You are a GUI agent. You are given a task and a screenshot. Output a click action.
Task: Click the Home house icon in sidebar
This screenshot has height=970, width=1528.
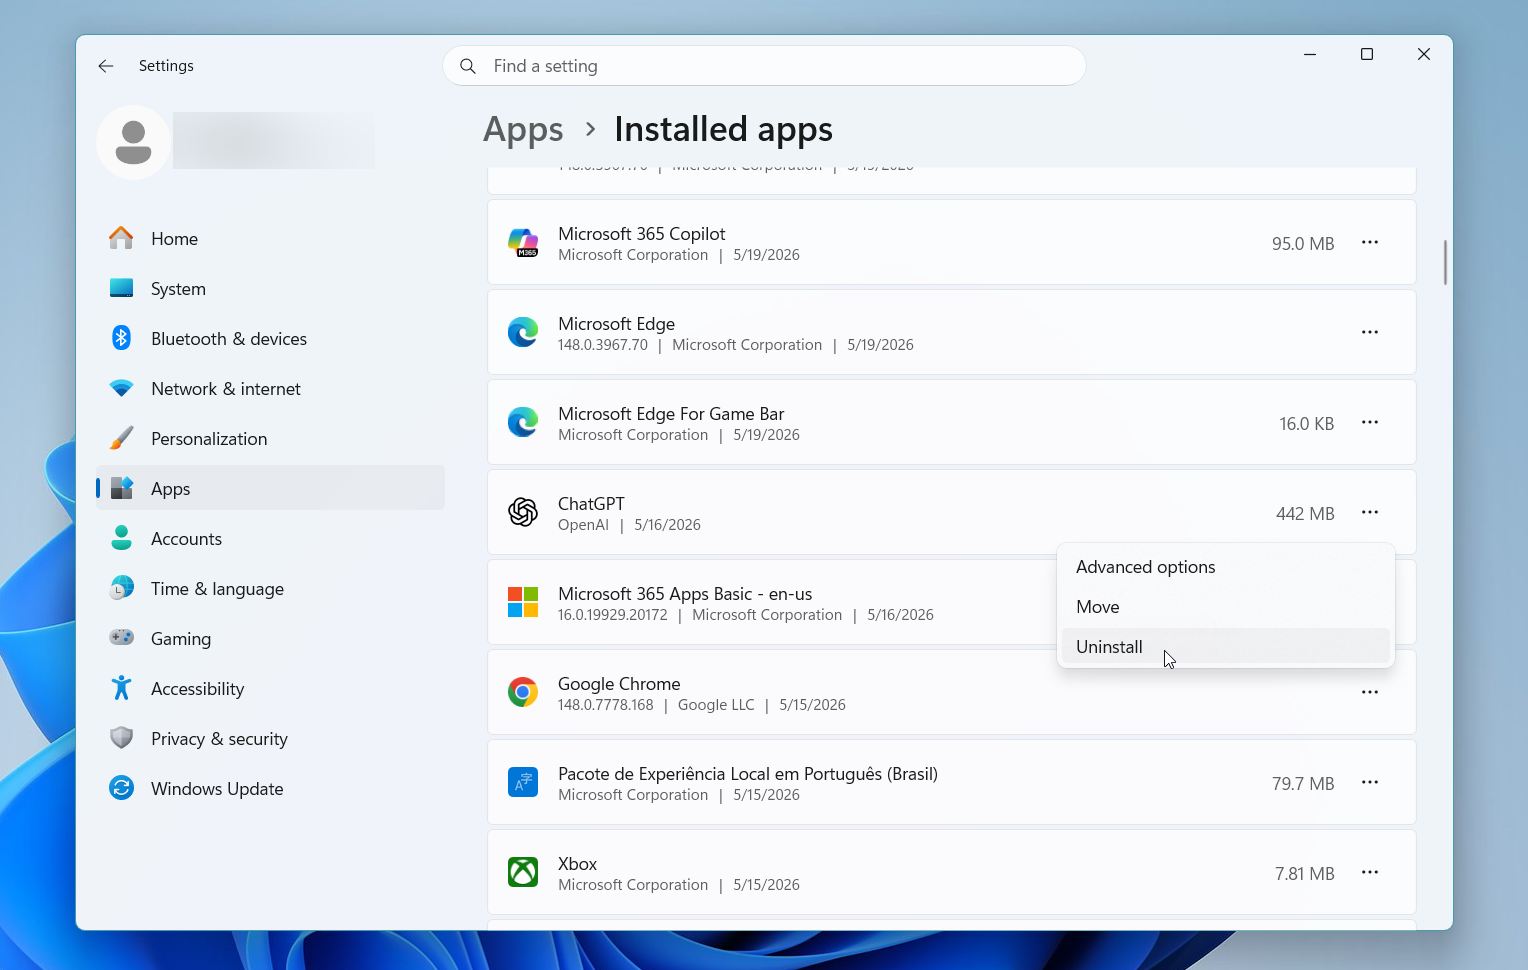point(121,238)
